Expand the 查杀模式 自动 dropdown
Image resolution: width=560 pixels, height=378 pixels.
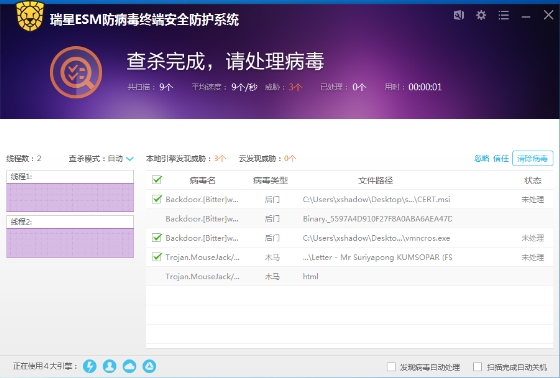tap(130, 159)
